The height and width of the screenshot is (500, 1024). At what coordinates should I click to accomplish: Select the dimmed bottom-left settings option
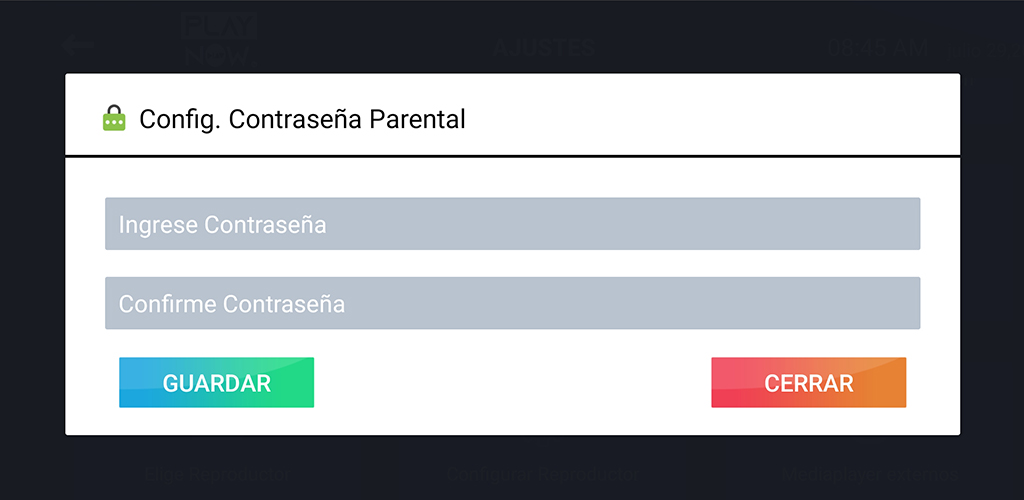217,473
